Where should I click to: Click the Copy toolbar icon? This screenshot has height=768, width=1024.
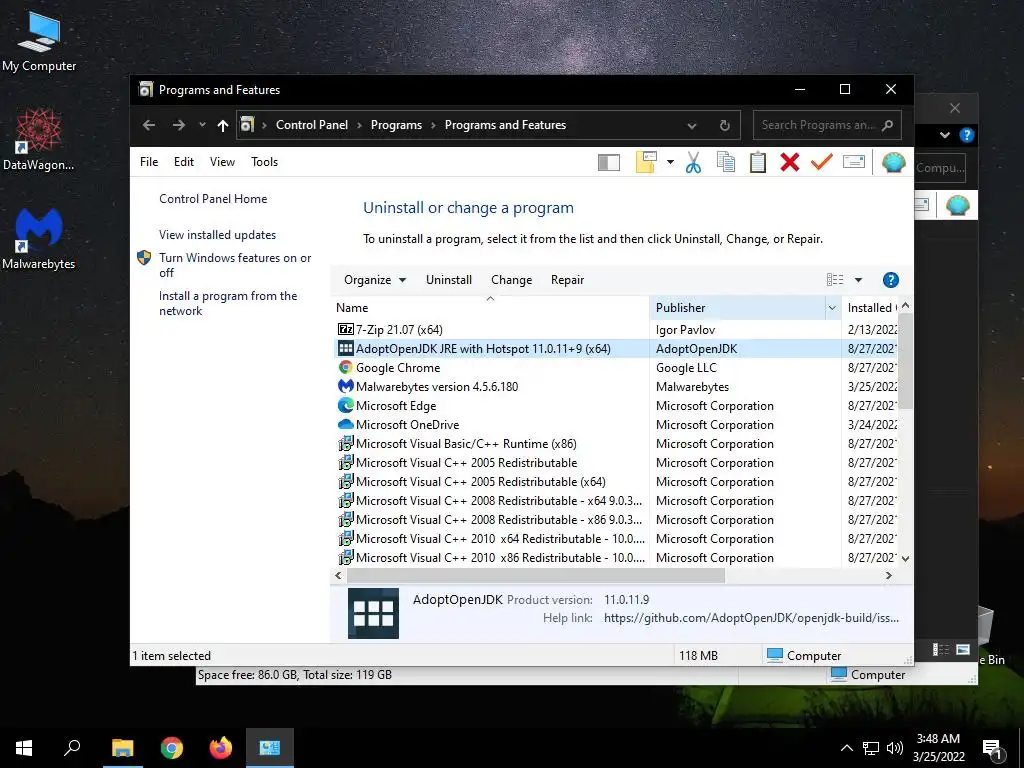(726, 162)
